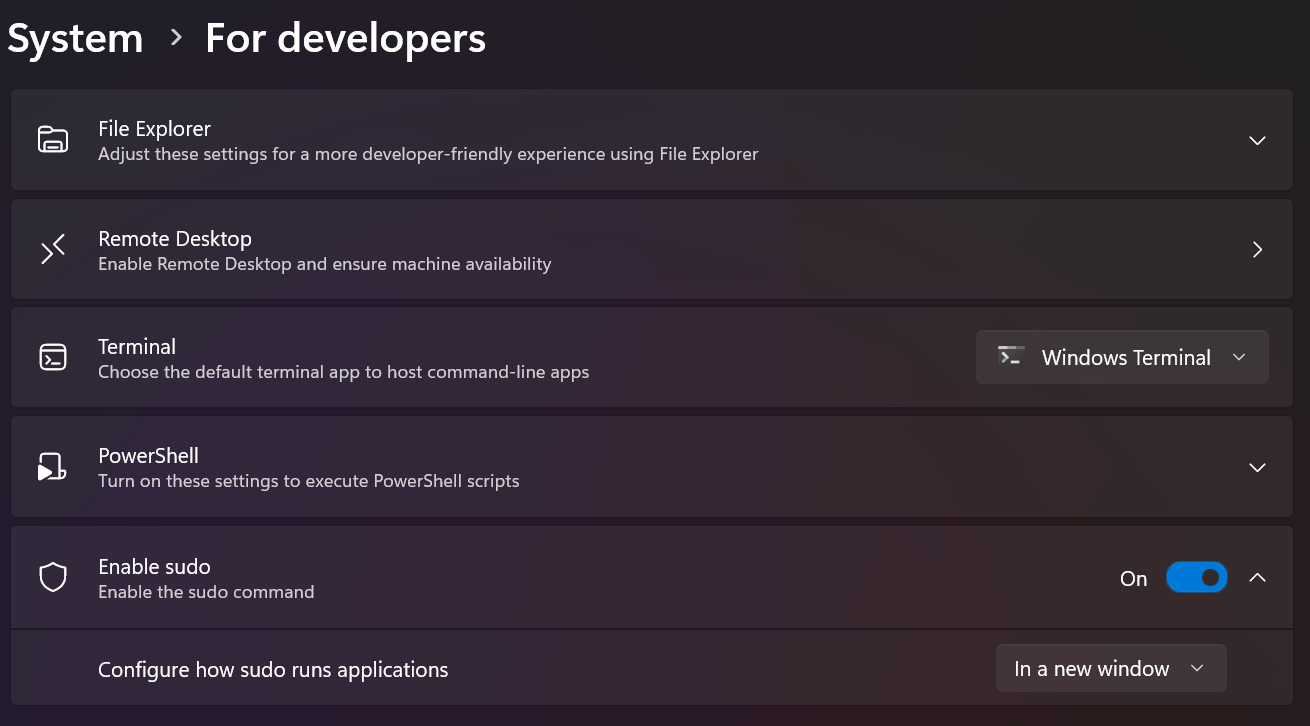Click 'Turn on these settings to execute PowerShell scripts'

[x=309, y=481]
